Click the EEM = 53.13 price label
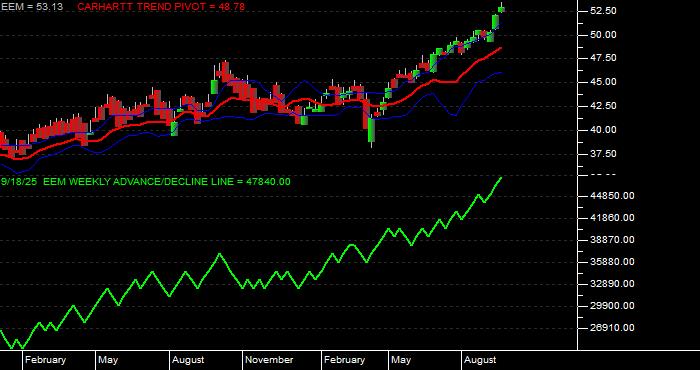 (x=31, y=7)
